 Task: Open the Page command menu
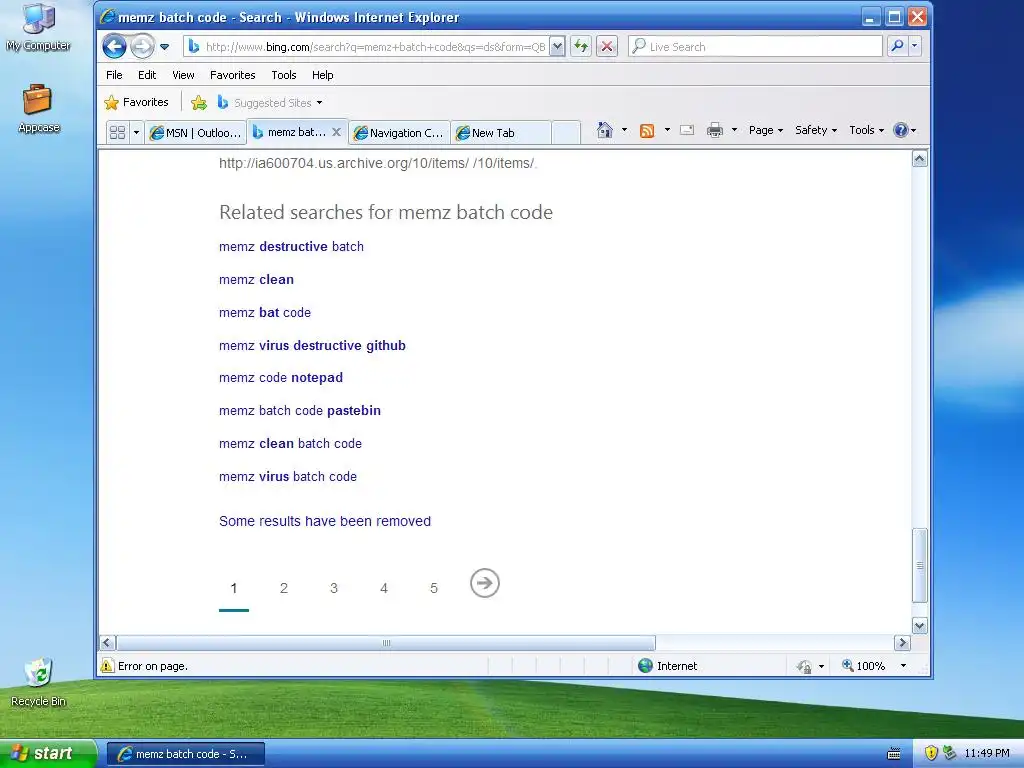tap(765, 130)
